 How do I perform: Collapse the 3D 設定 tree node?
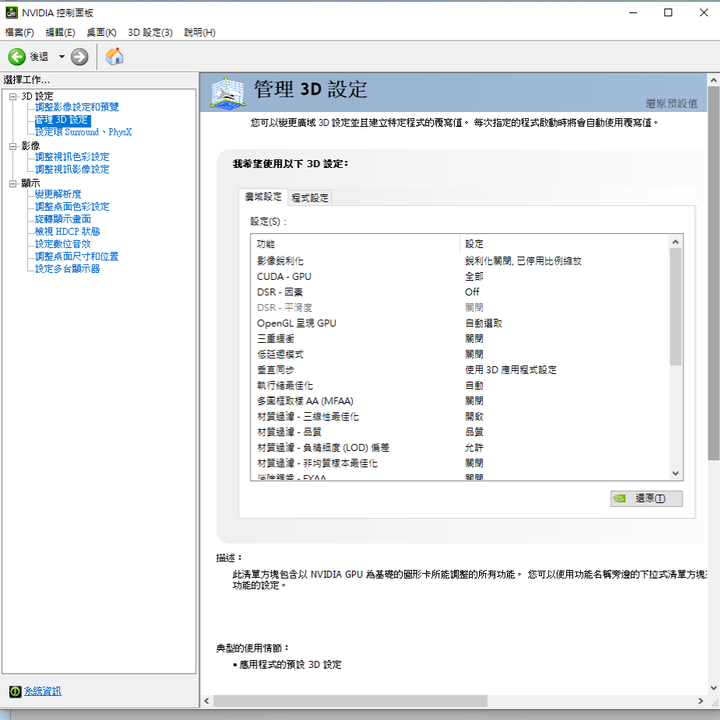pyautogui.click(x=13, y=96)
